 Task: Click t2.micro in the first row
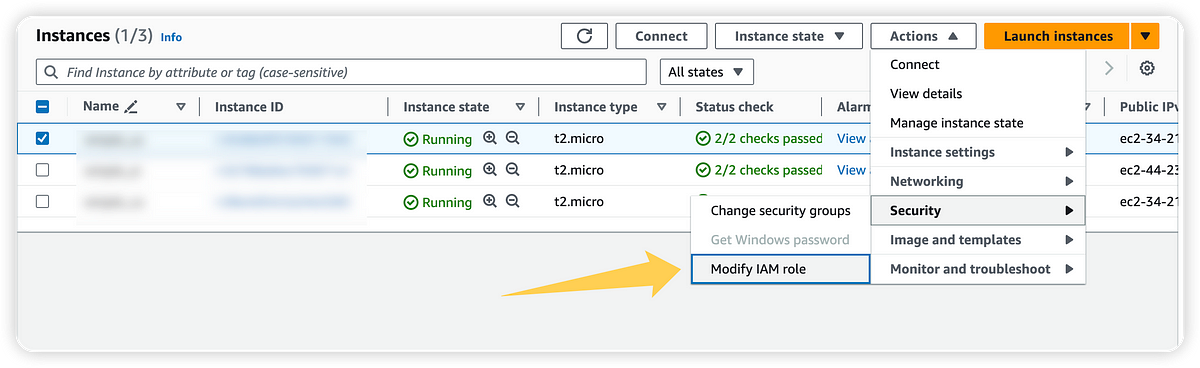click(579, 139)
